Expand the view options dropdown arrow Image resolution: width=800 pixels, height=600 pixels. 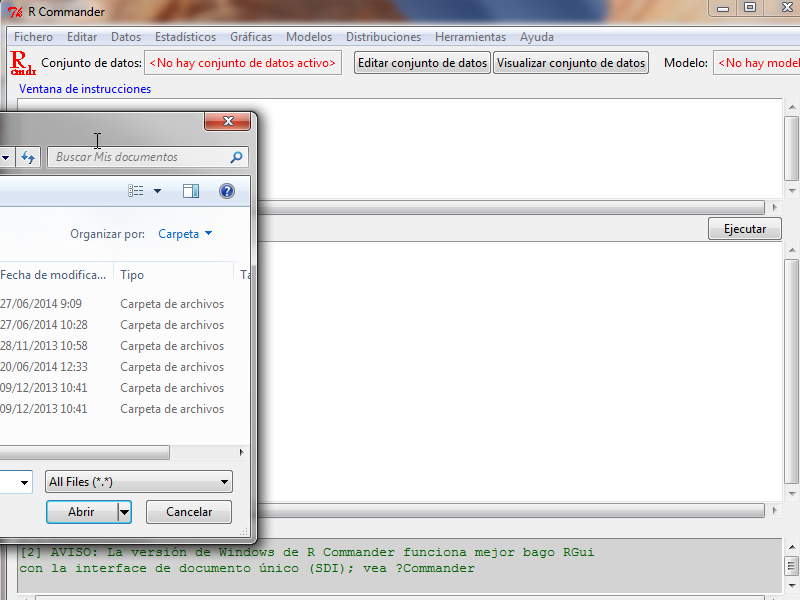click(x=157, y=191)
